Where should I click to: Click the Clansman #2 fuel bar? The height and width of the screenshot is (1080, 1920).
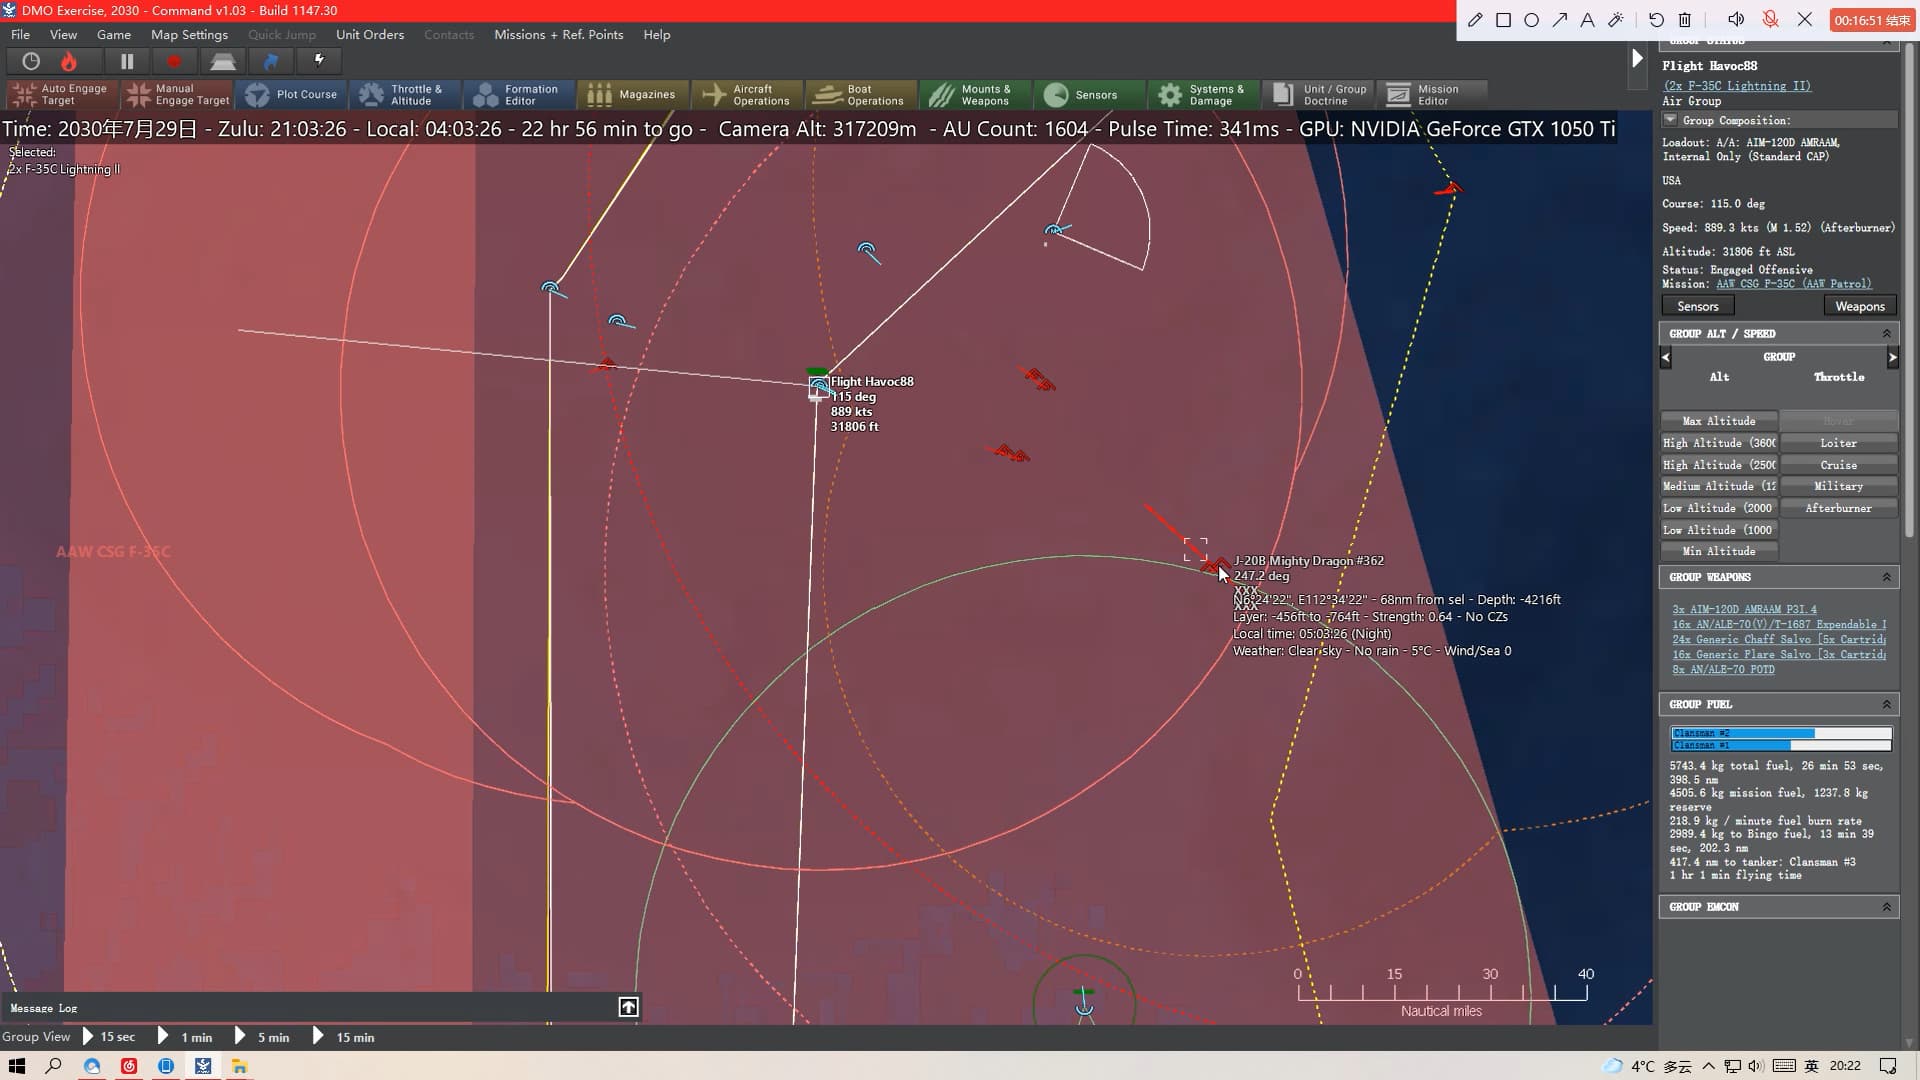point(1781,733)
